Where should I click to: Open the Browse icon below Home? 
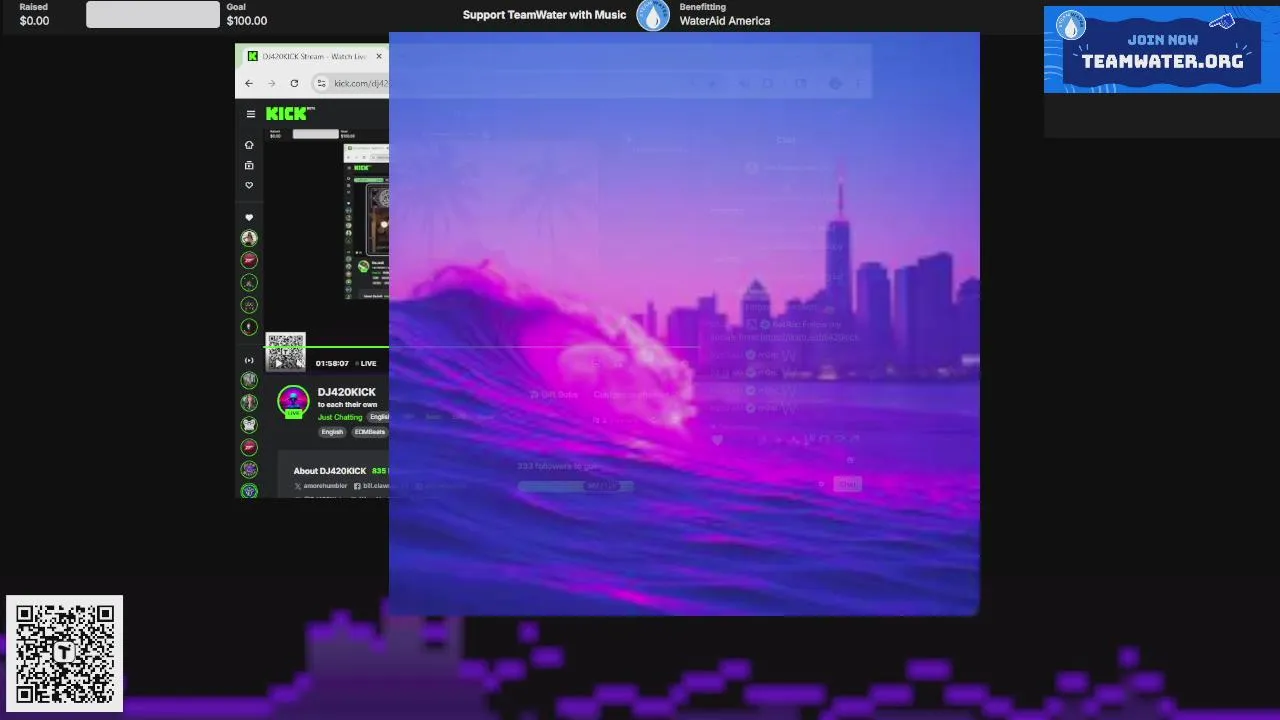(x=249, y=165)
